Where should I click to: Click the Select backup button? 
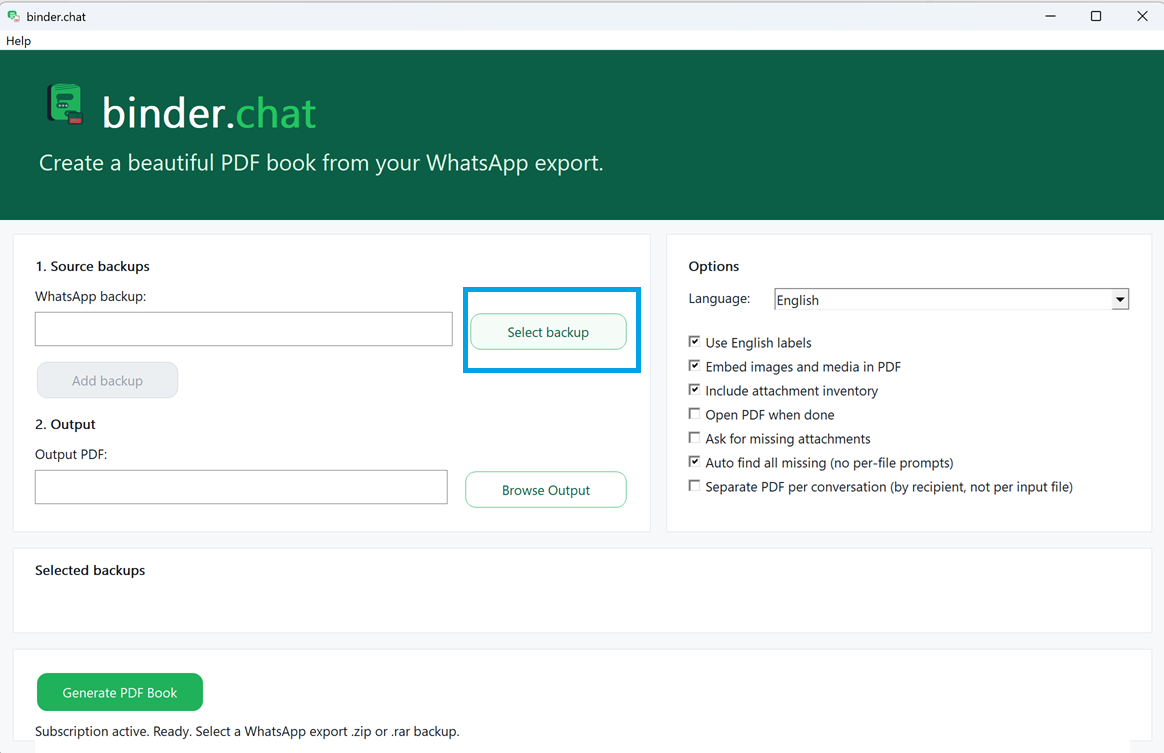[x=548, y=332]
